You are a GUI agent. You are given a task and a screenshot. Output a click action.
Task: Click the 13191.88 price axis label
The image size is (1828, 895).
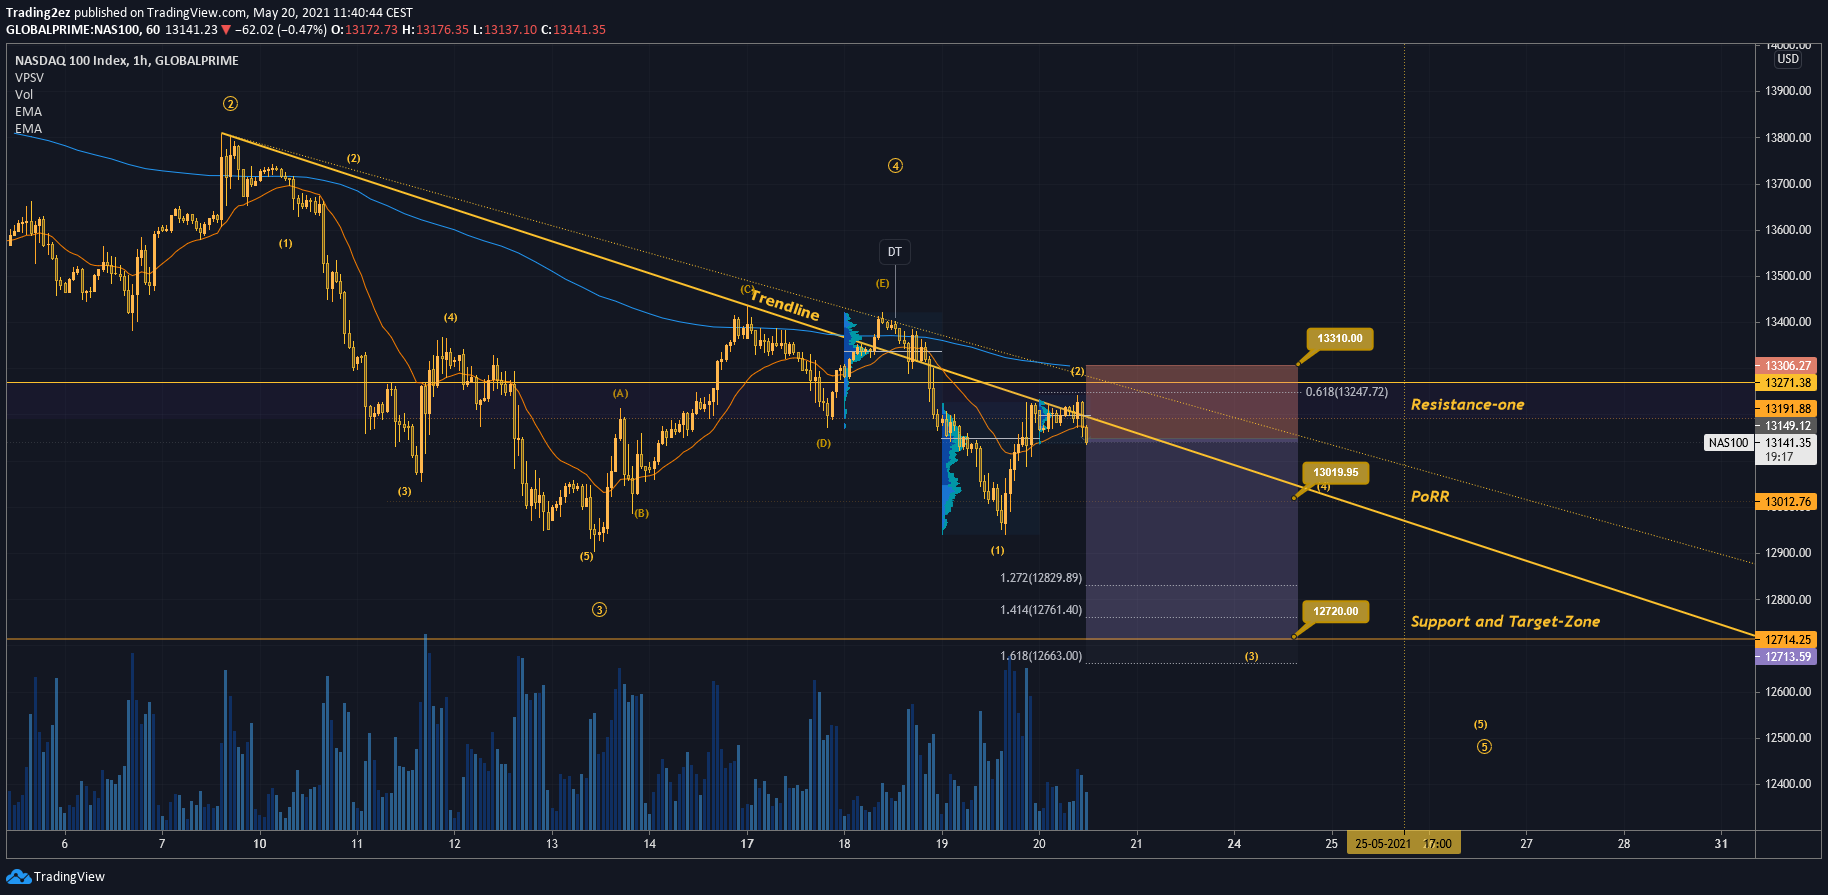[1787, 409]
